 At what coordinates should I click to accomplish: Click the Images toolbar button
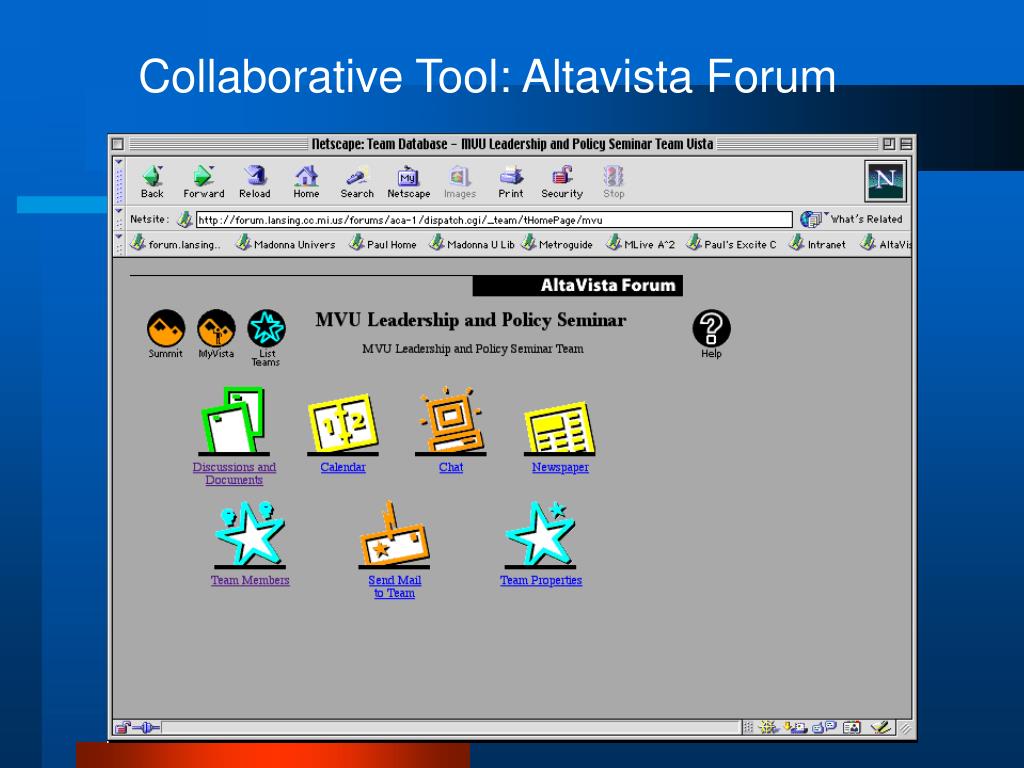click(460, 182)
